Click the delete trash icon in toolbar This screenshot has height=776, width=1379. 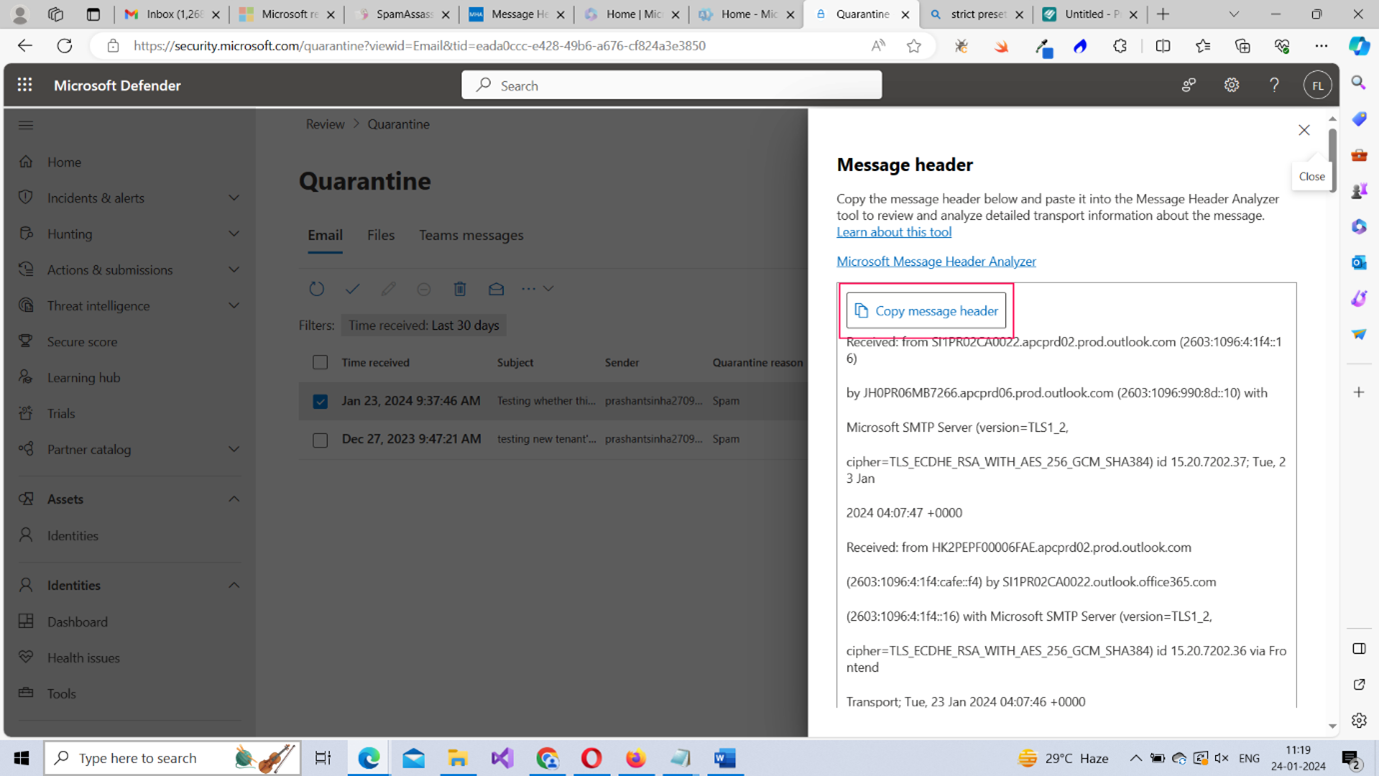click(x=460, y=289)
